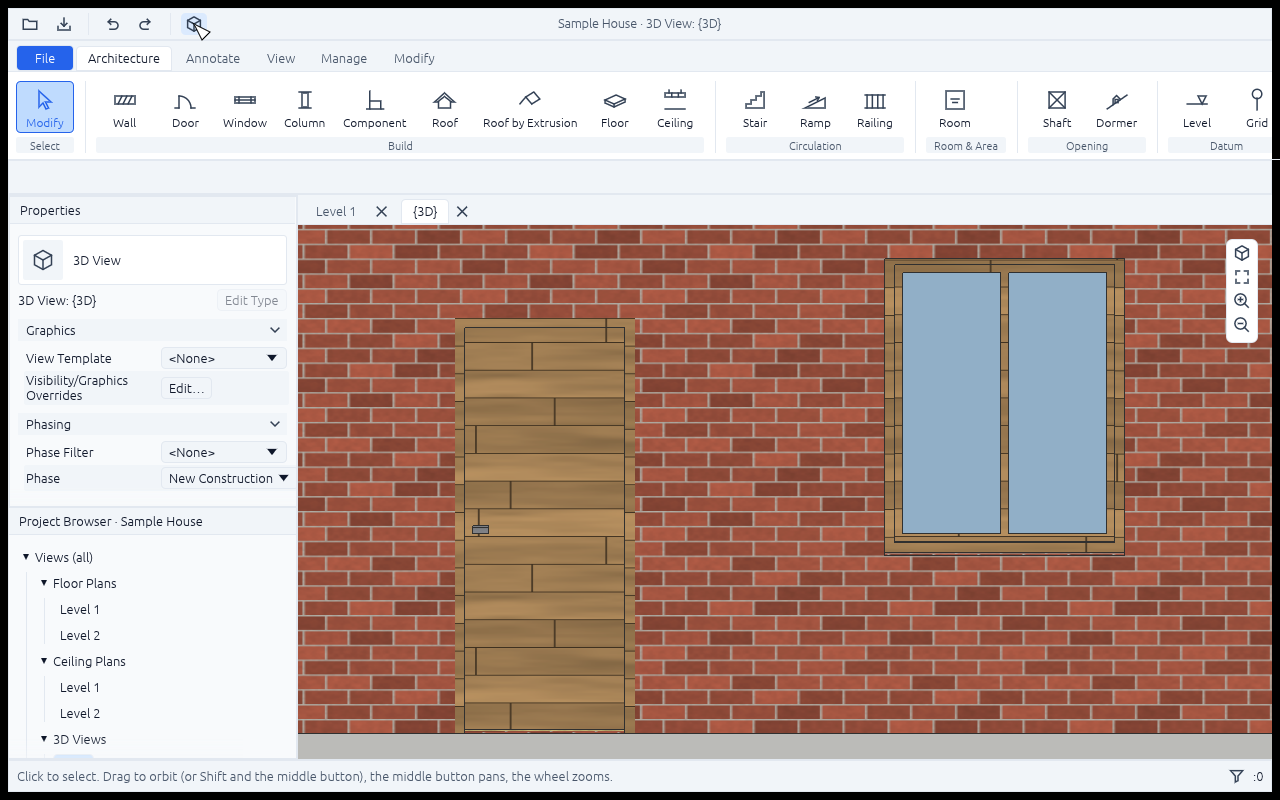Open the default 3D view from quick access
The image size is (1280, 800).
pos(194,24)
